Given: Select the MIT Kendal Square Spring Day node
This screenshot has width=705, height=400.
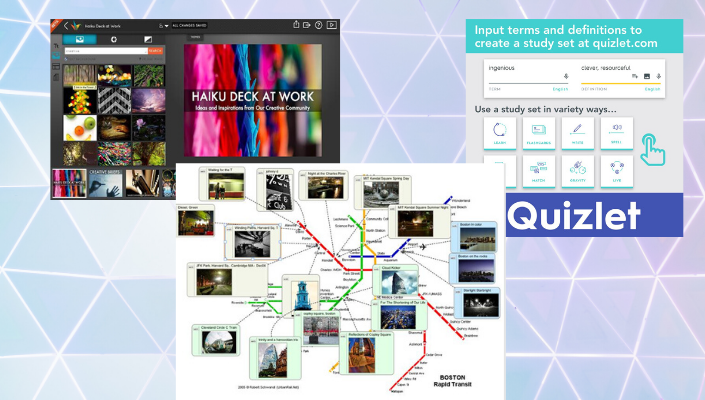Looking at the screenshot, I should point(383,192).
